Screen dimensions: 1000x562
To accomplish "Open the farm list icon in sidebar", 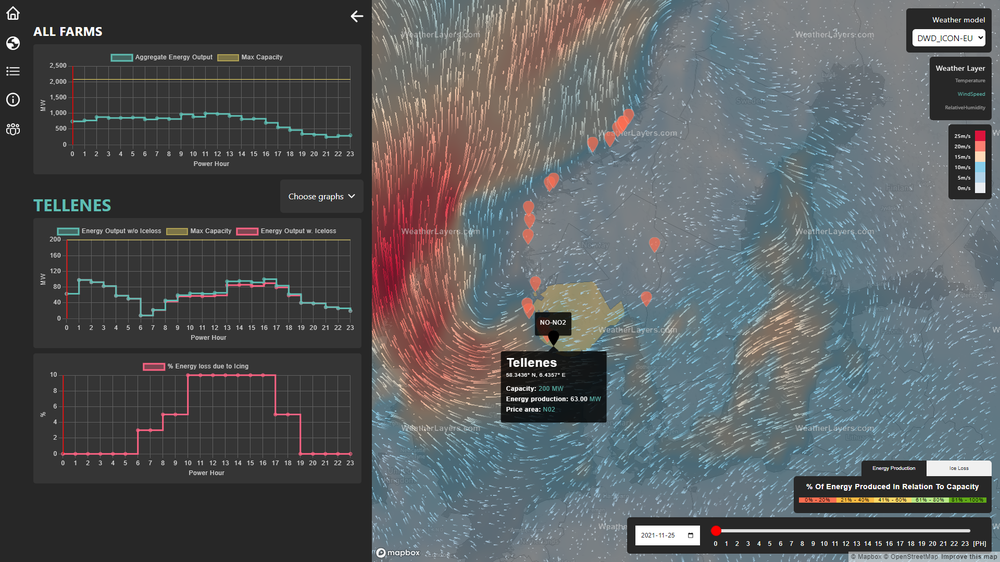I will tap(13, 71).
